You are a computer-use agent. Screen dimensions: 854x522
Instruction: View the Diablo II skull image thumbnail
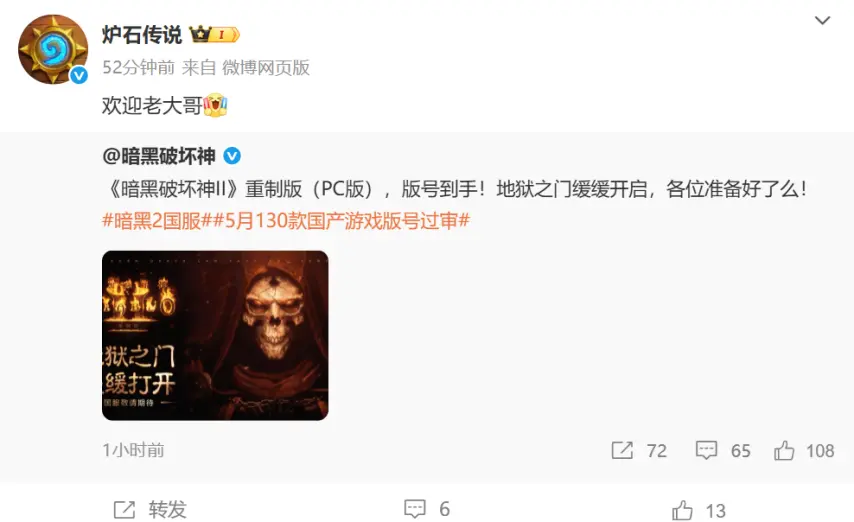(215, 335)
